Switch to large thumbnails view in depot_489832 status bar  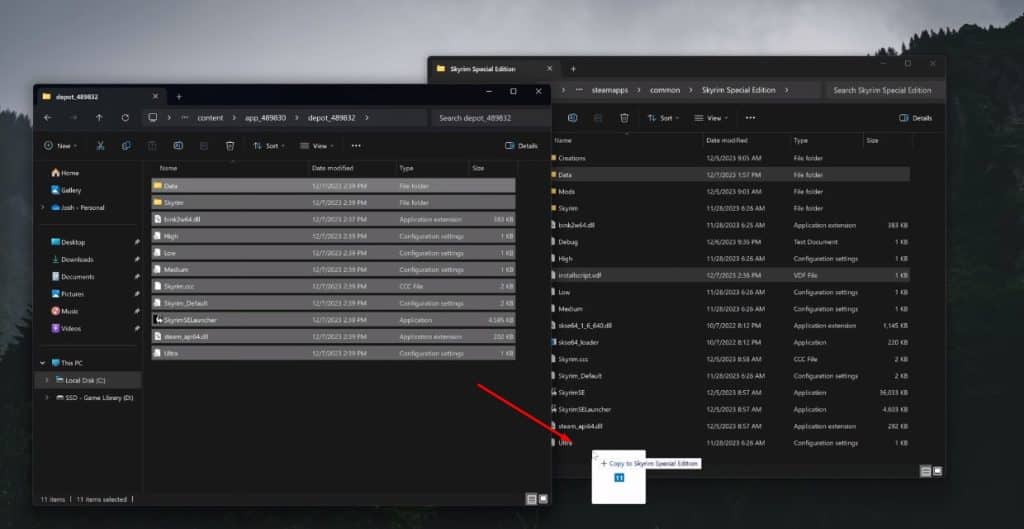pos(543,499)
